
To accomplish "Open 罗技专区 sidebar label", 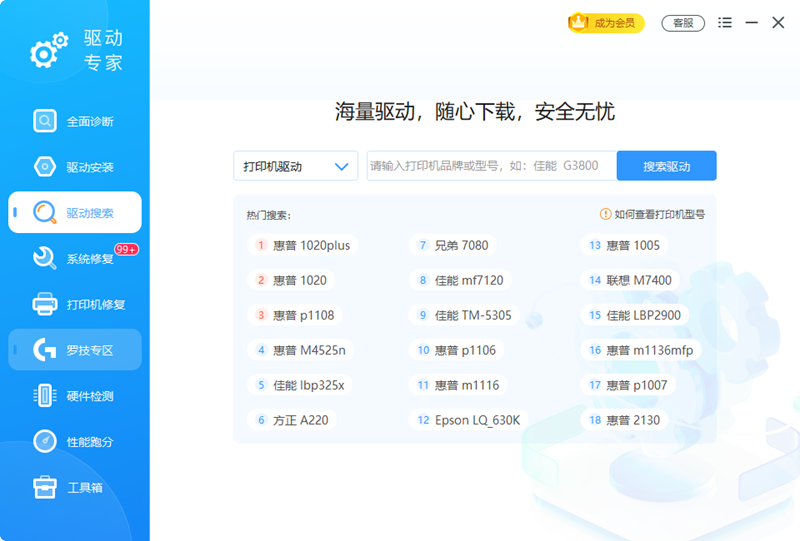I will 90,350.
